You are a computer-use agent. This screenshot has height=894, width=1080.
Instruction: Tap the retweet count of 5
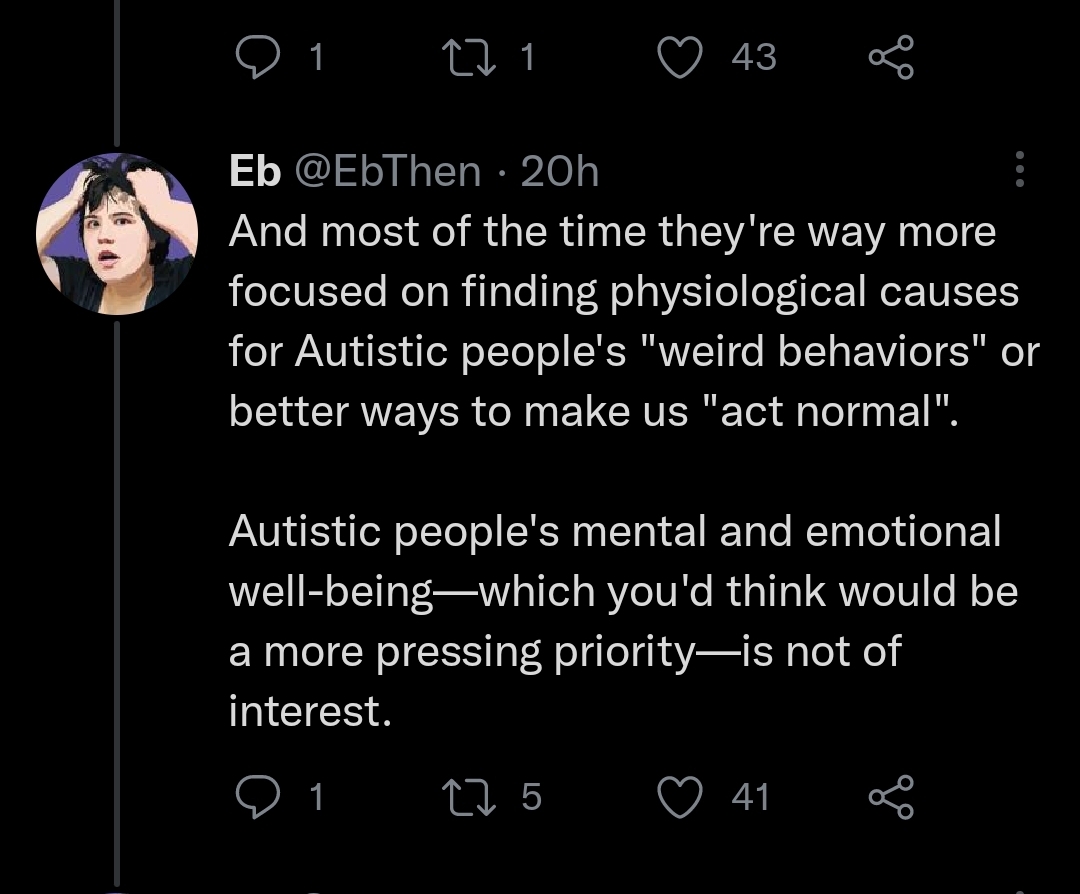pyautogui.click(x=531, y=797)
